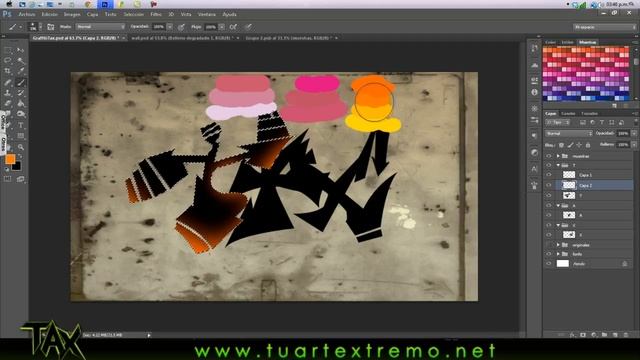This screenshot has height=360, width=640.
Task: Select the Lasso tool
Action: tap(8, 60)
